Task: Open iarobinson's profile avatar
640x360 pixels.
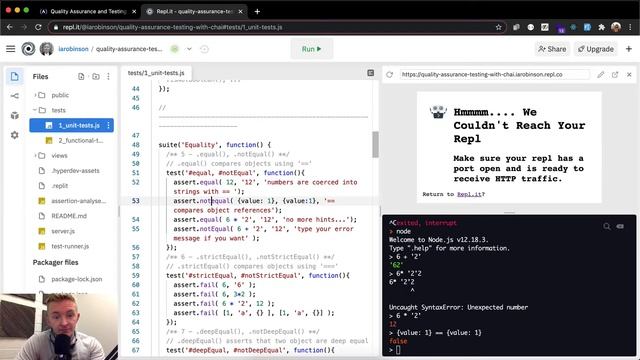Action: pos(47,49)
